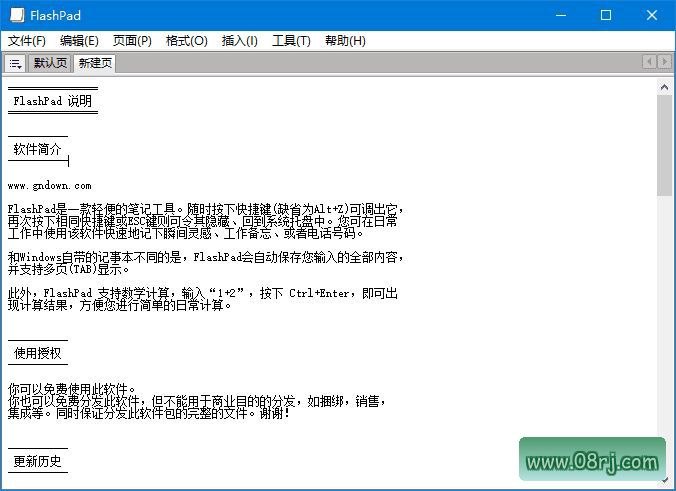Maximize the FlashPad window
676x491 pixels.
[606, 15]
